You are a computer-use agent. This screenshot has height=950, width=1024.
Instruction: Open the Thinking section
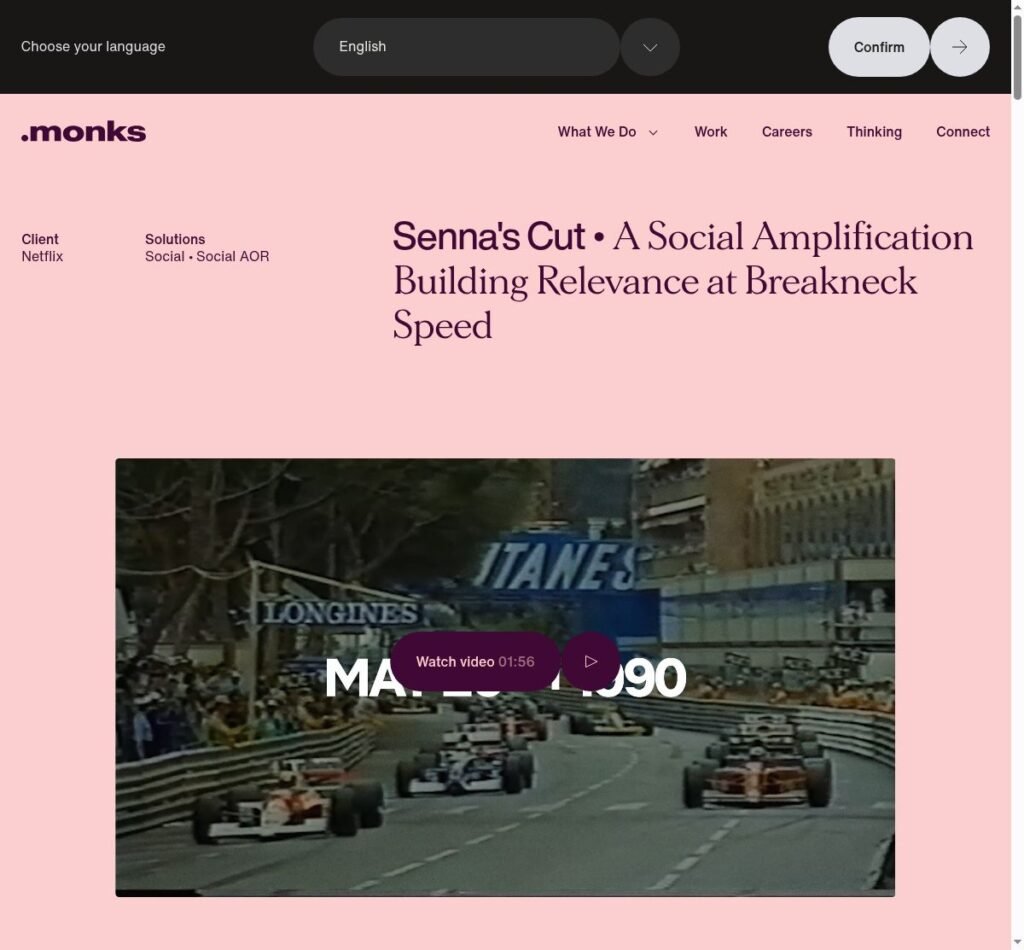(874, 132)
